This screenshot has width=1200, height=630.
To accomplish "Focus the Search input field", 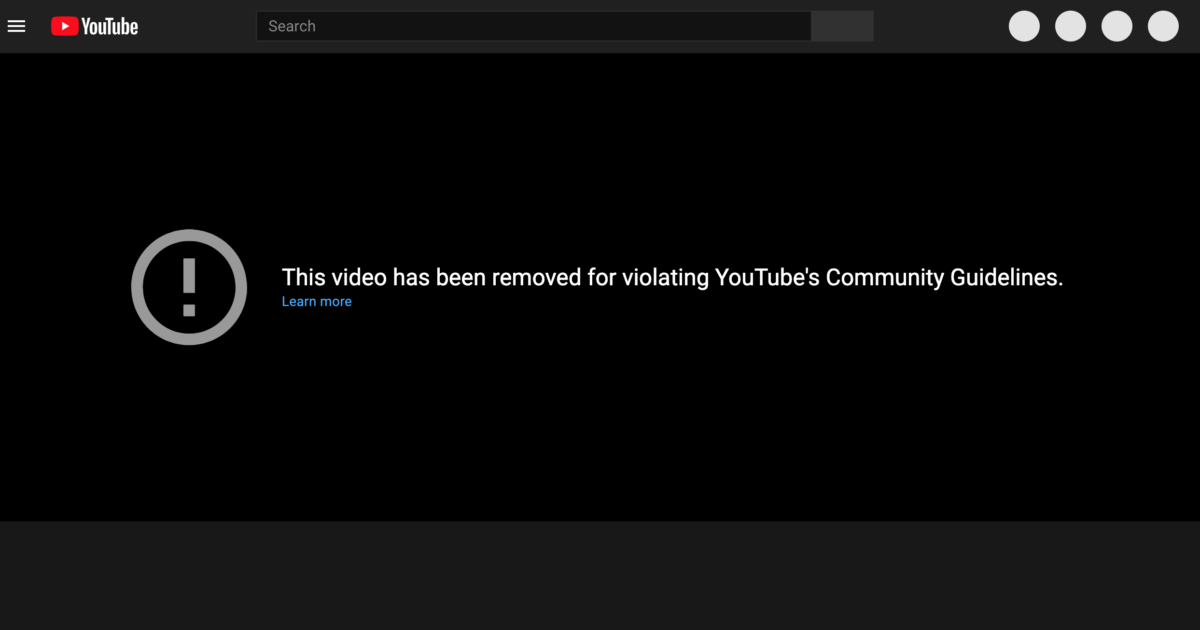I will point(534,26).
